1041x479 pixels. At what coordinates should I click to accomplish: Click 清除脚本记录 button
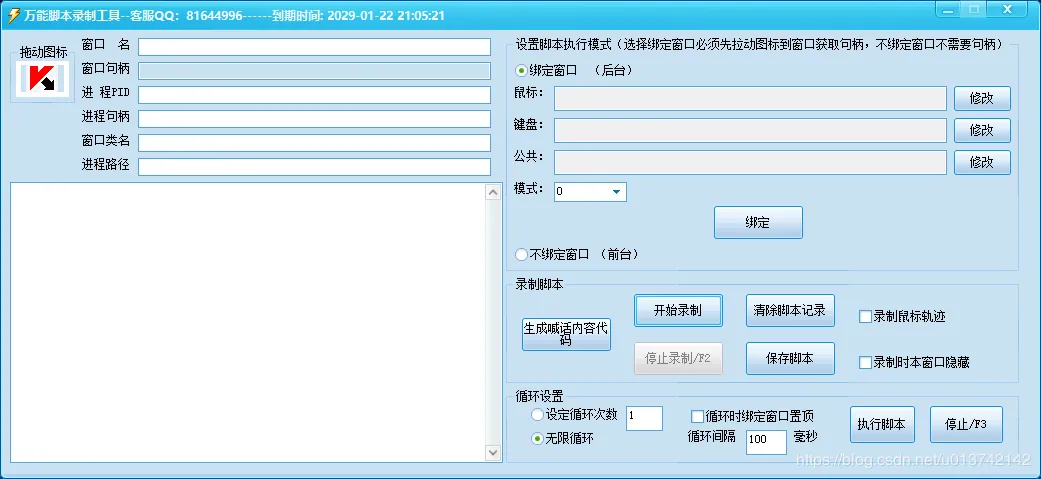point(790,310)
